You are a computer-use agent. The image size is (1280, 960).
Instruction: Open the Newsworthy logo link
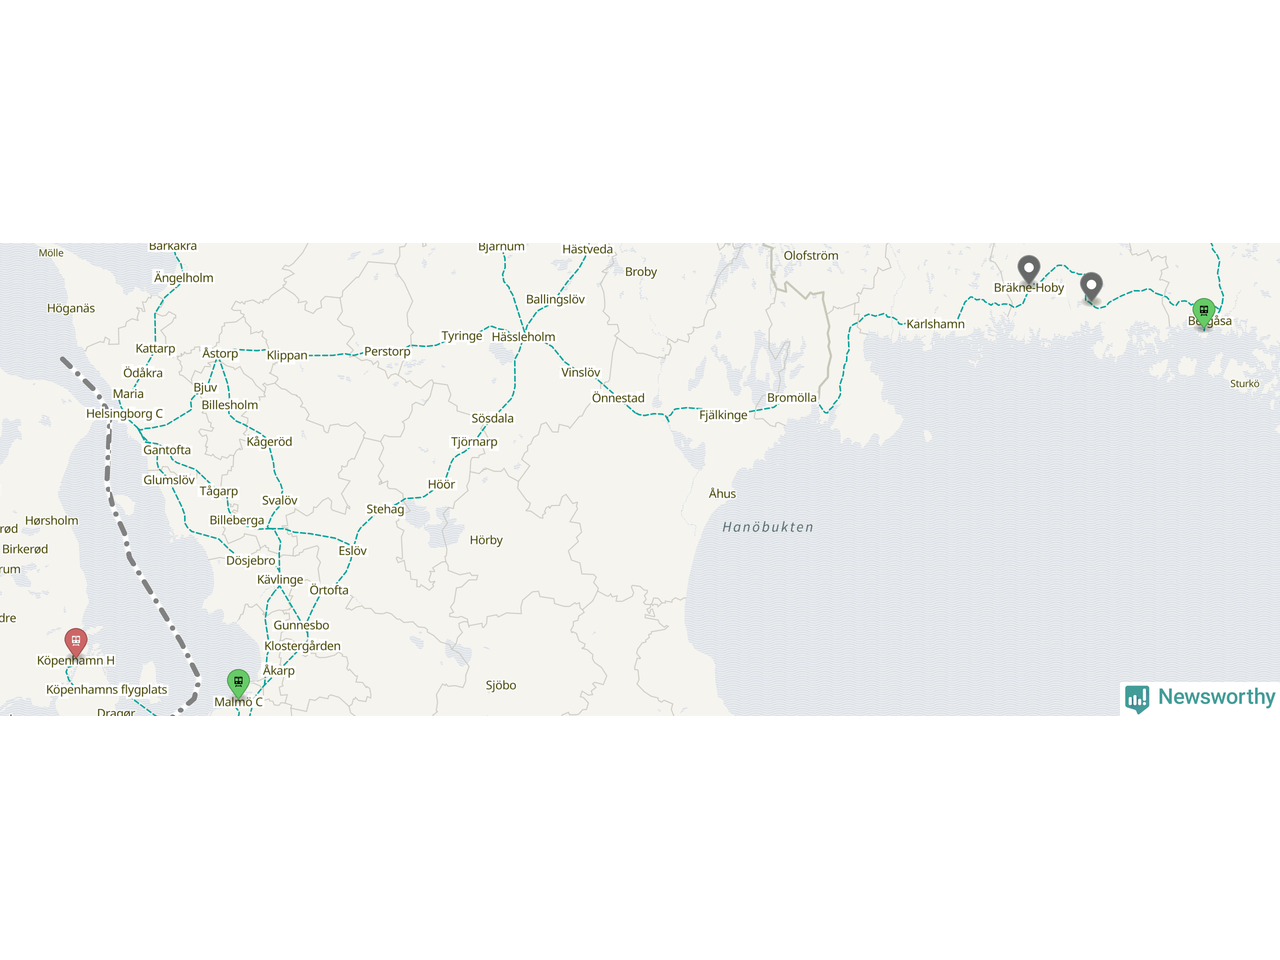point(1200,698)
